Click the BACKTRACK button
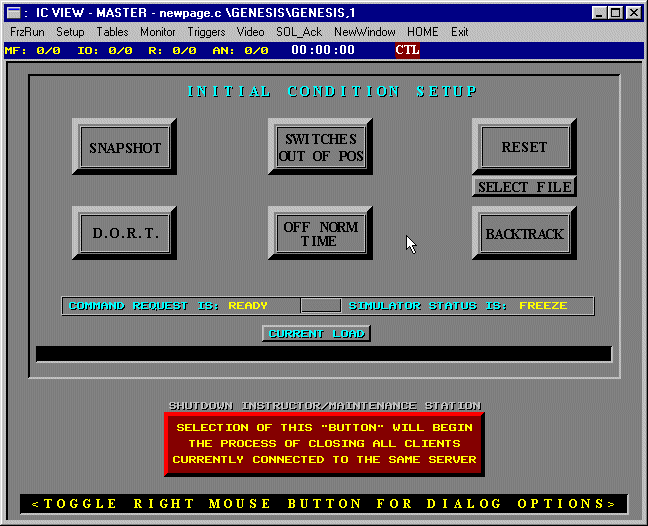Image resolution: width=648 pixels, height=526 pixels. click(x=524, y=233)
